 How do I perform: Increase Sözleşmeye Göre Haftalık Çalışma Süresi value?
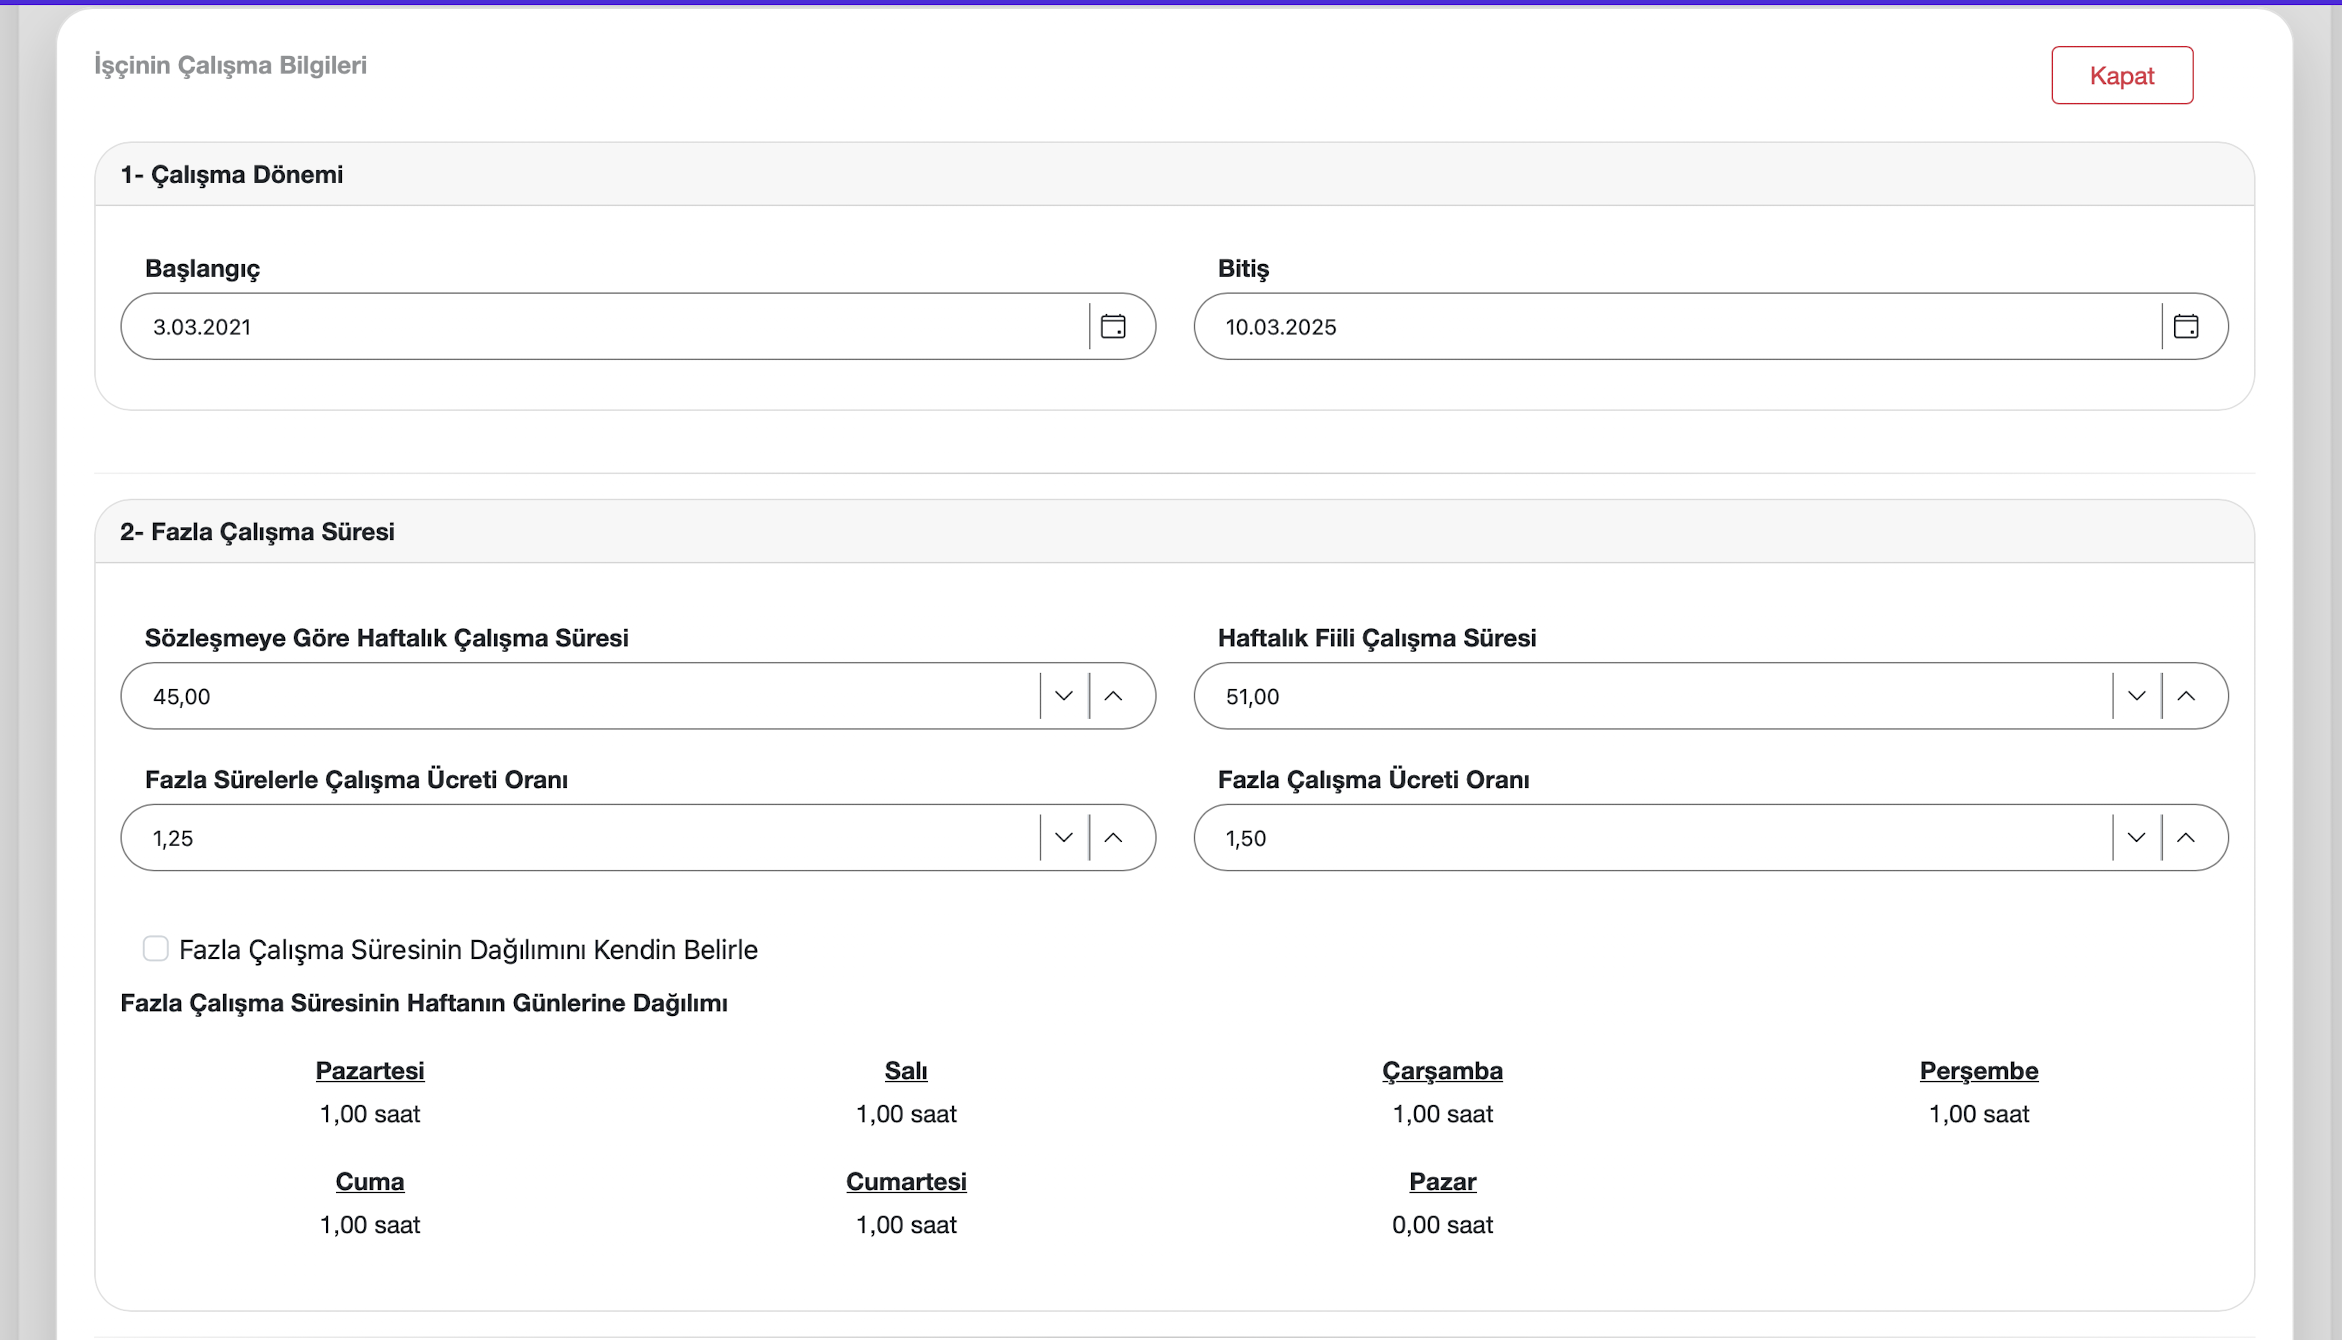(1113, 696)
